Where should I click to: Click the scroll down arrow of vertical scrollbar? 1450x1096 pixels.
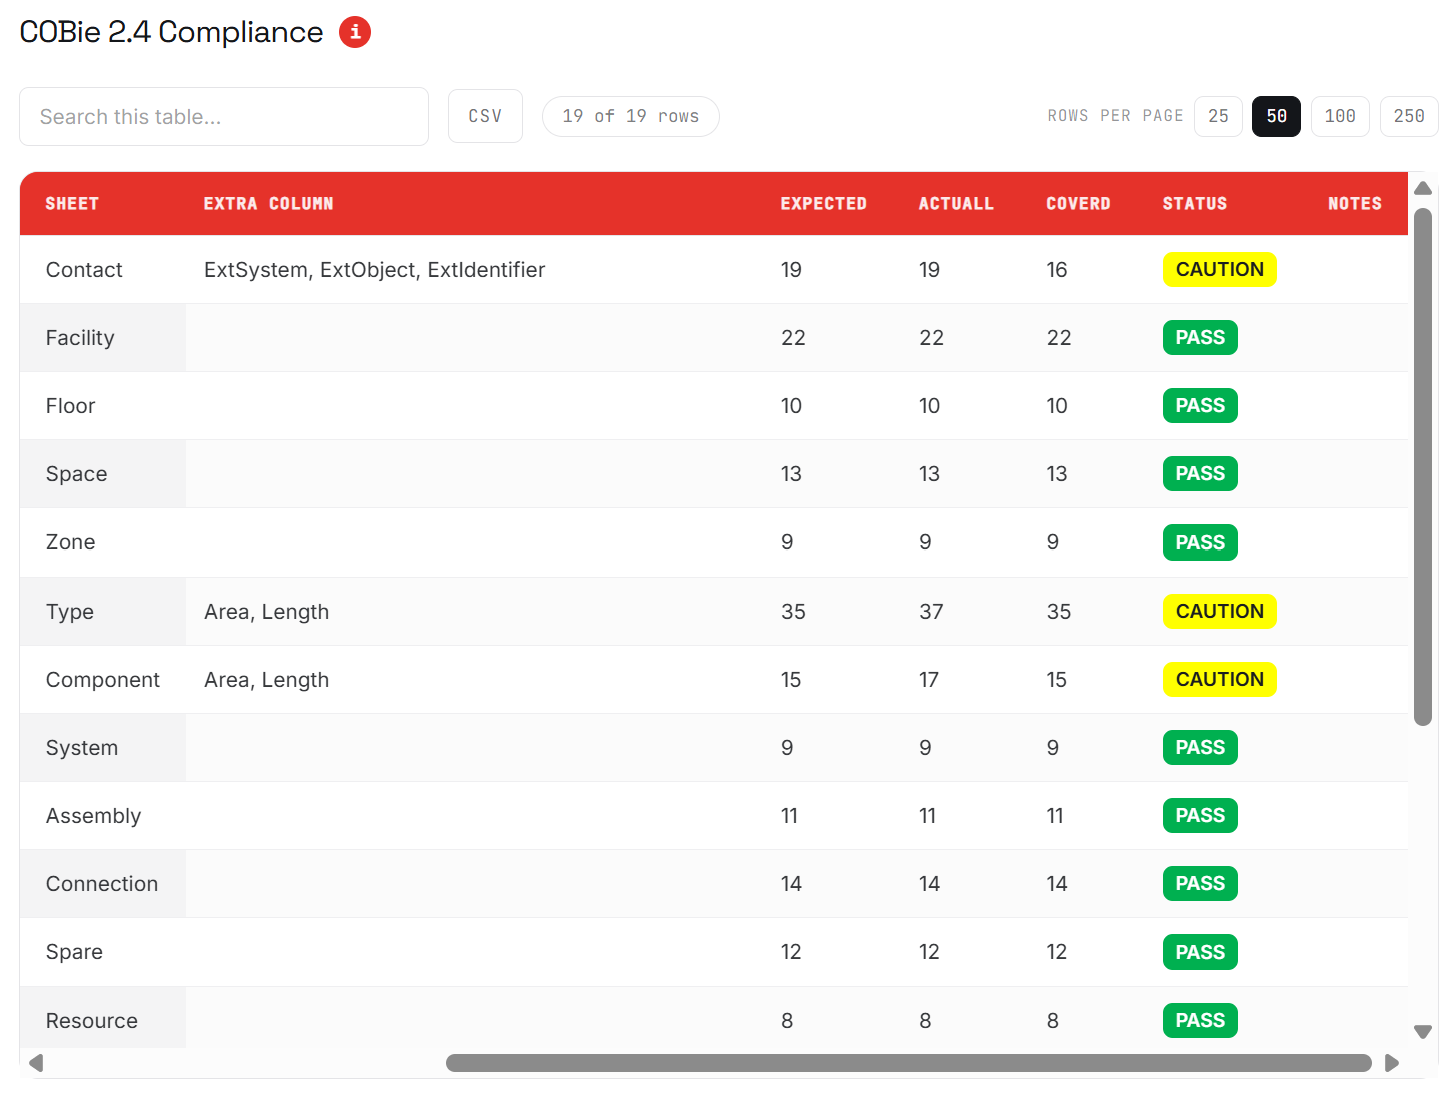(x=1423, y=1032)
